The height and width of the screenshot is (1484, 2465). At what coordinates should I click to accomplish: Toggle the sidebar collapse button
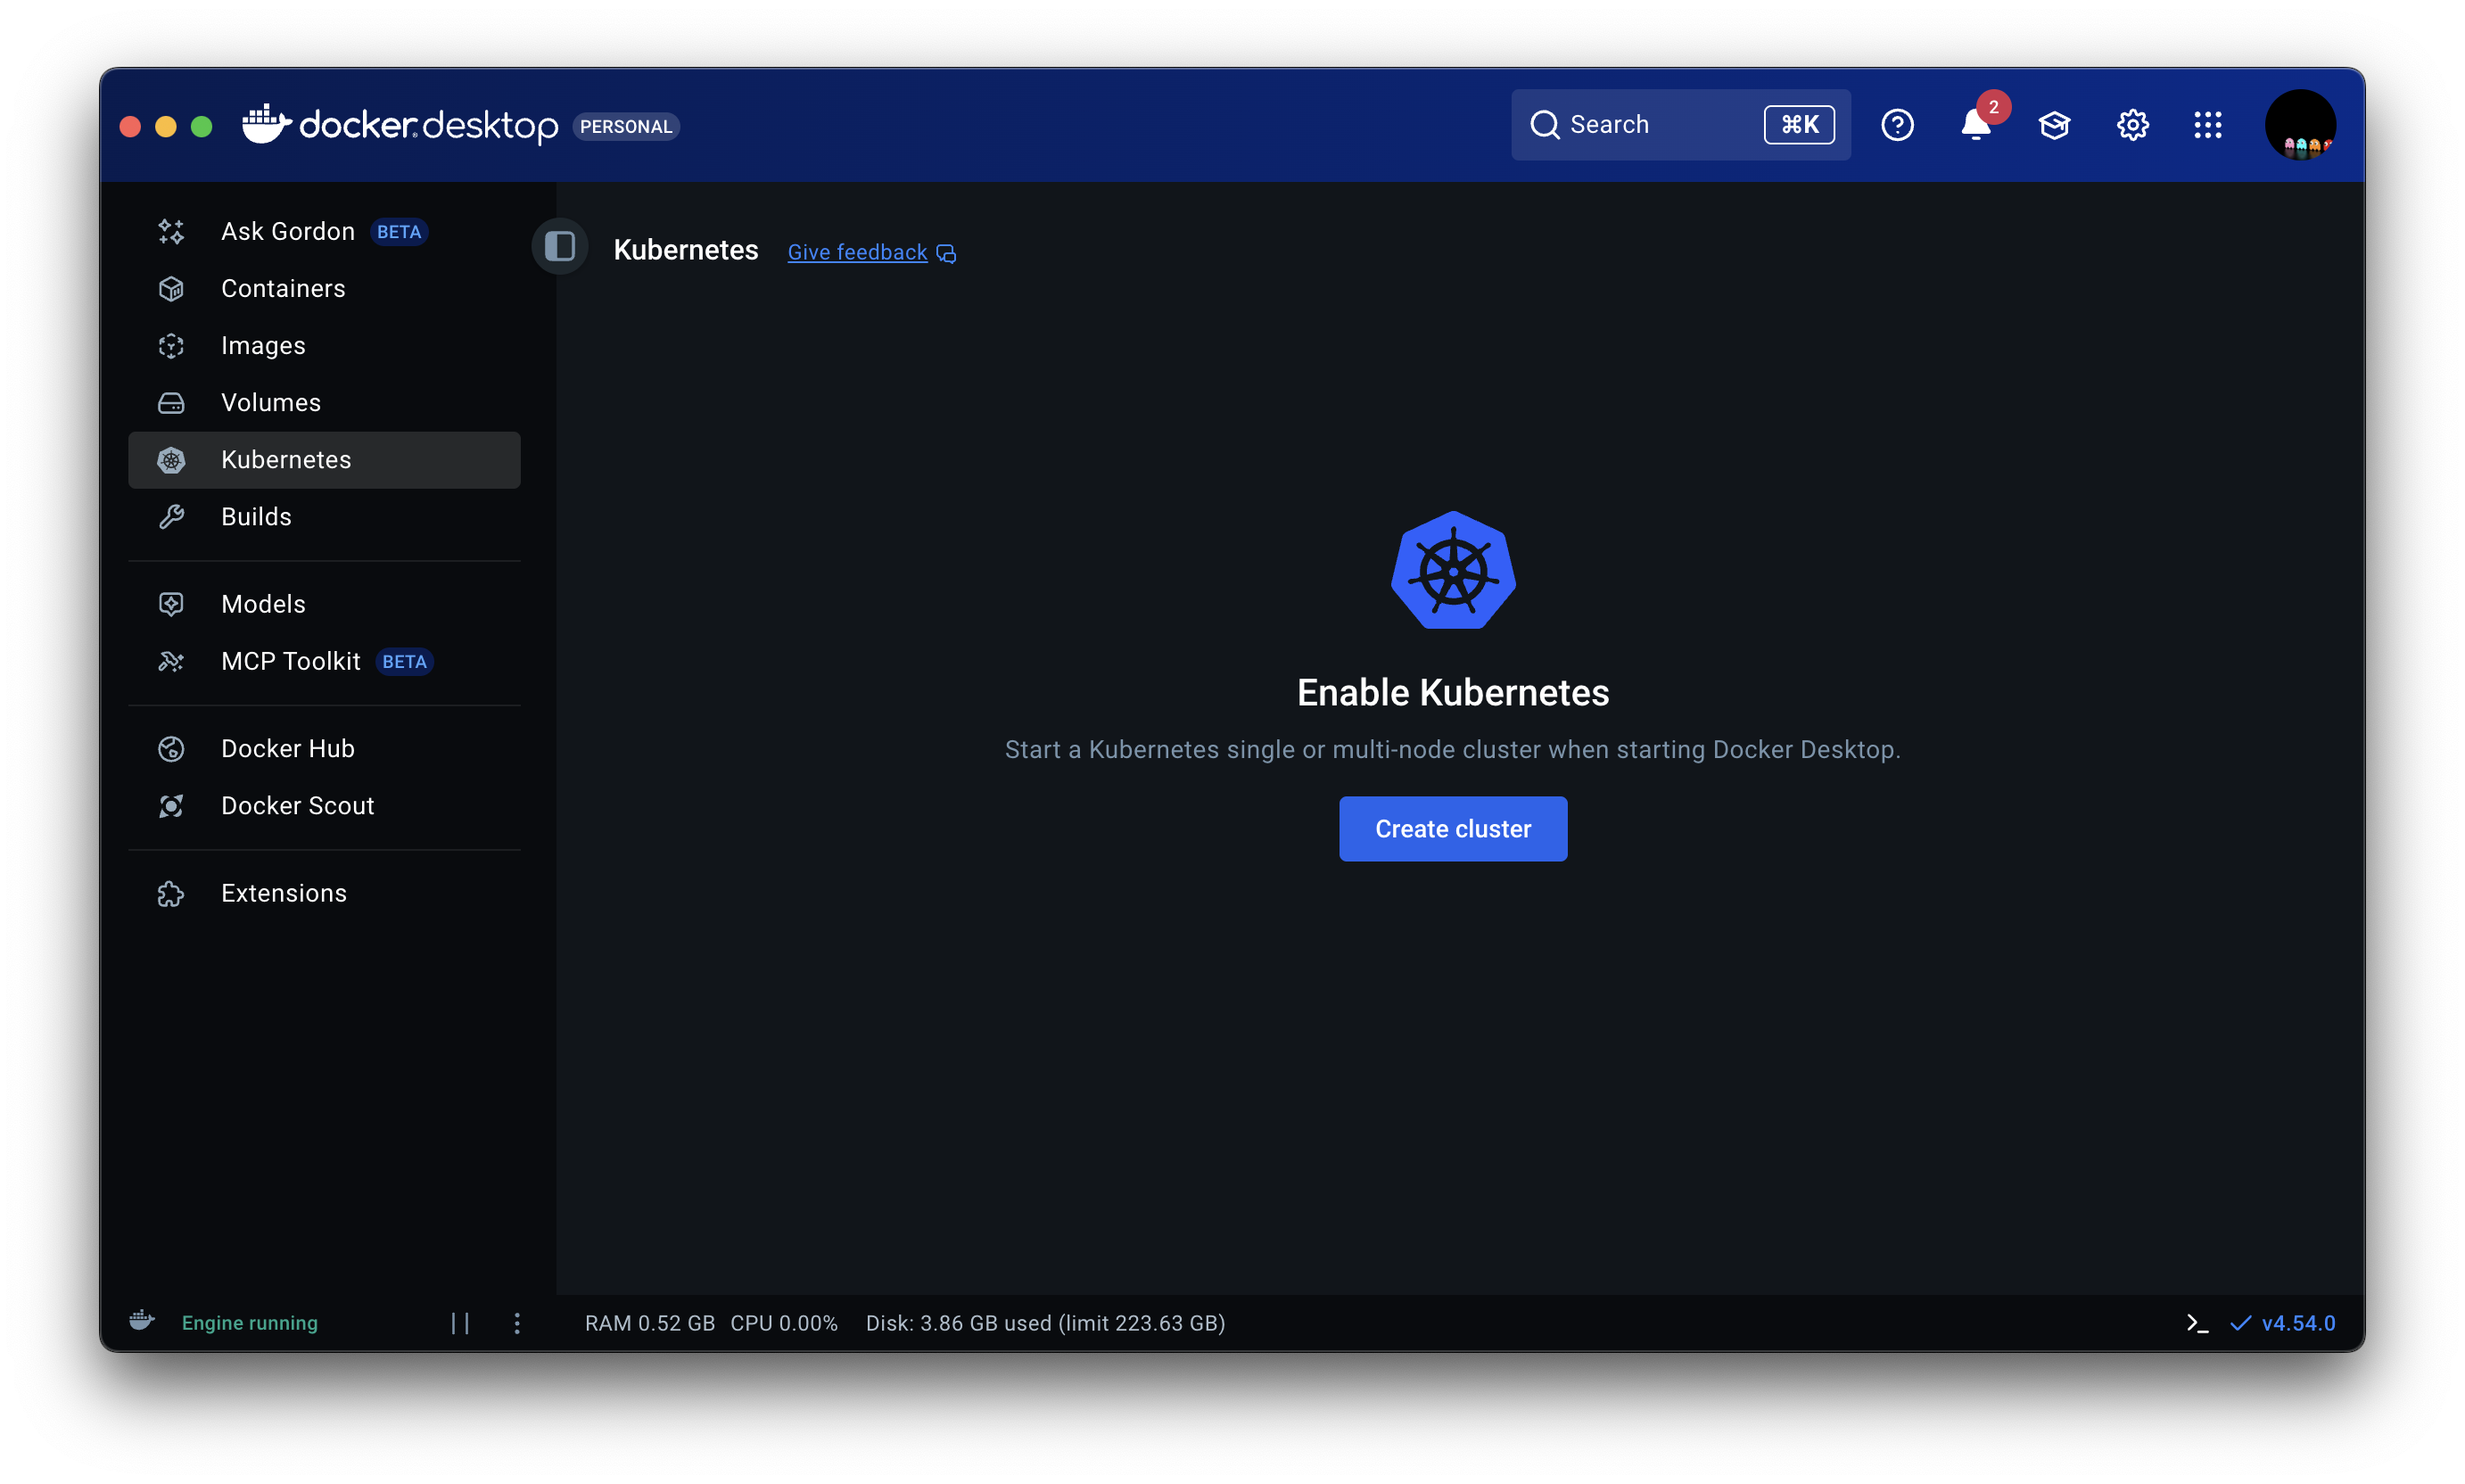[x=560, y=247]
